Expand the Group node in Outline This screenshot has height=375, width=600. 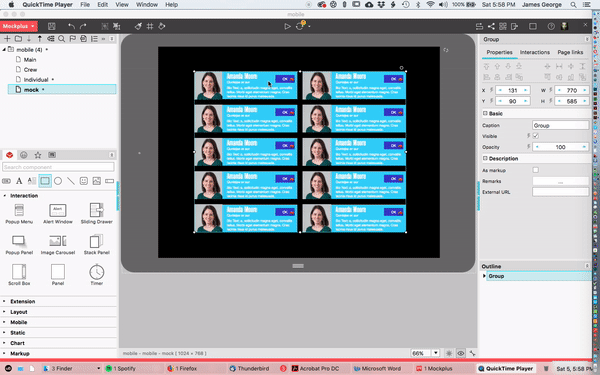pos(484,276)
